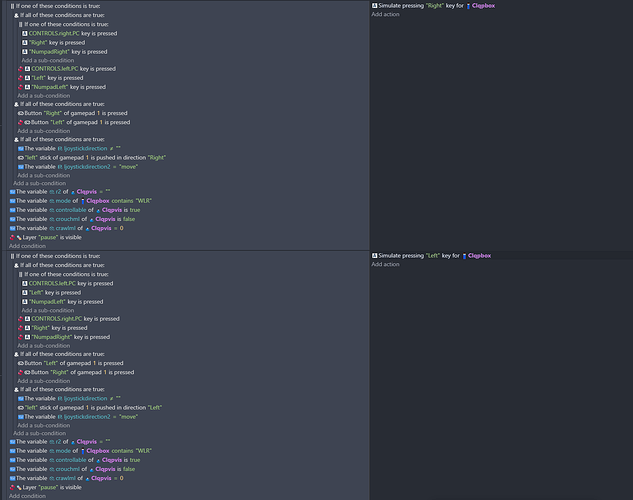Image resolution: width=633 pixels, height=500 pixels.
Task: Click red invert icon on inverted CONTROLS.left.PC condition
Action: pos(20,69)
